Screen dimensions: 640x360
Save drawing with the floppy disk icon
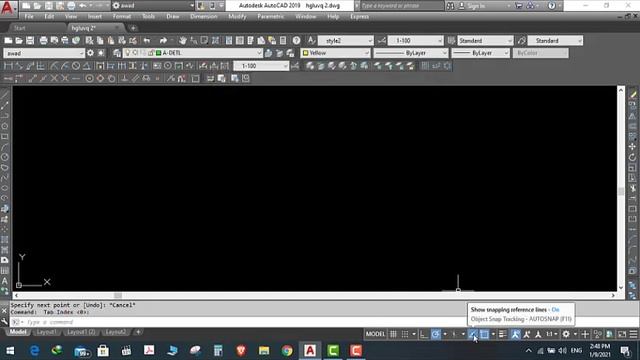coord(30,40)
